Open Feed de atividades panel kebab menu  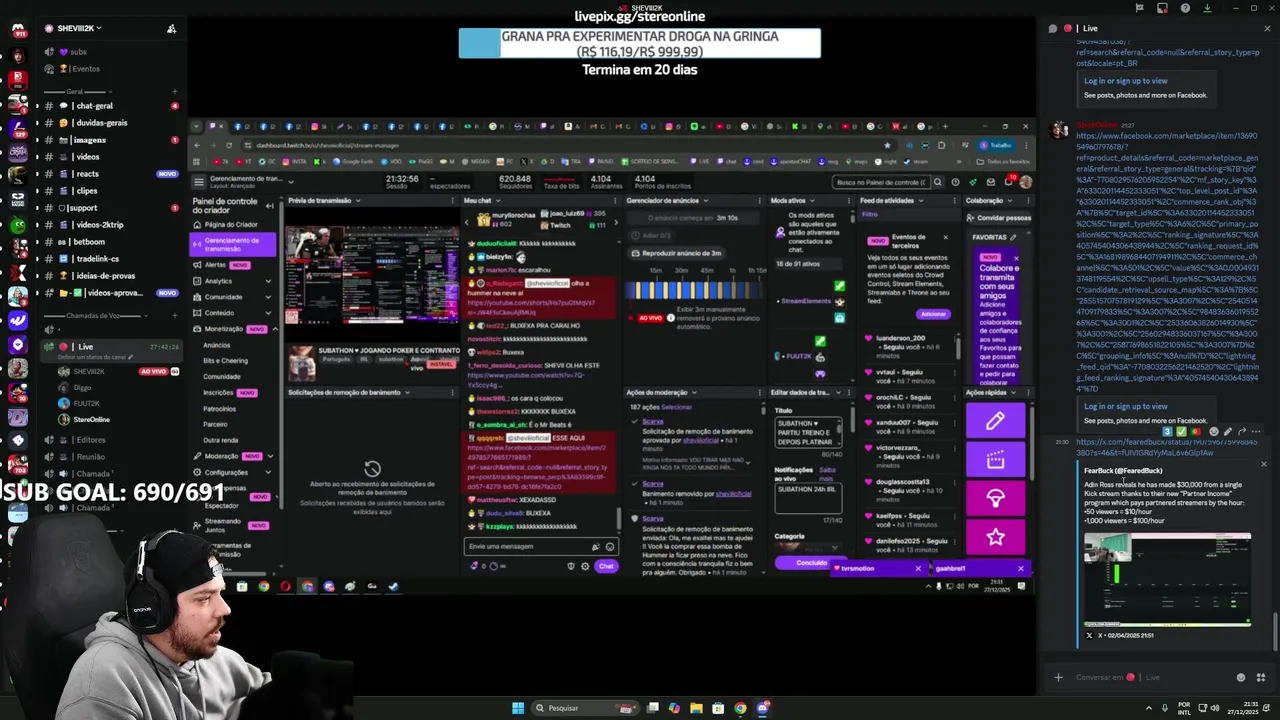[953, 201]
